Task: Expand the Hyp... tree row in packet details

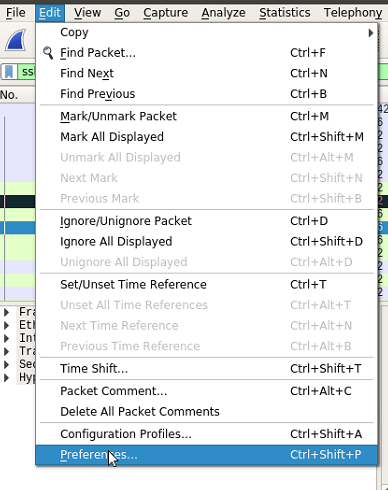Action: (6, 378)
